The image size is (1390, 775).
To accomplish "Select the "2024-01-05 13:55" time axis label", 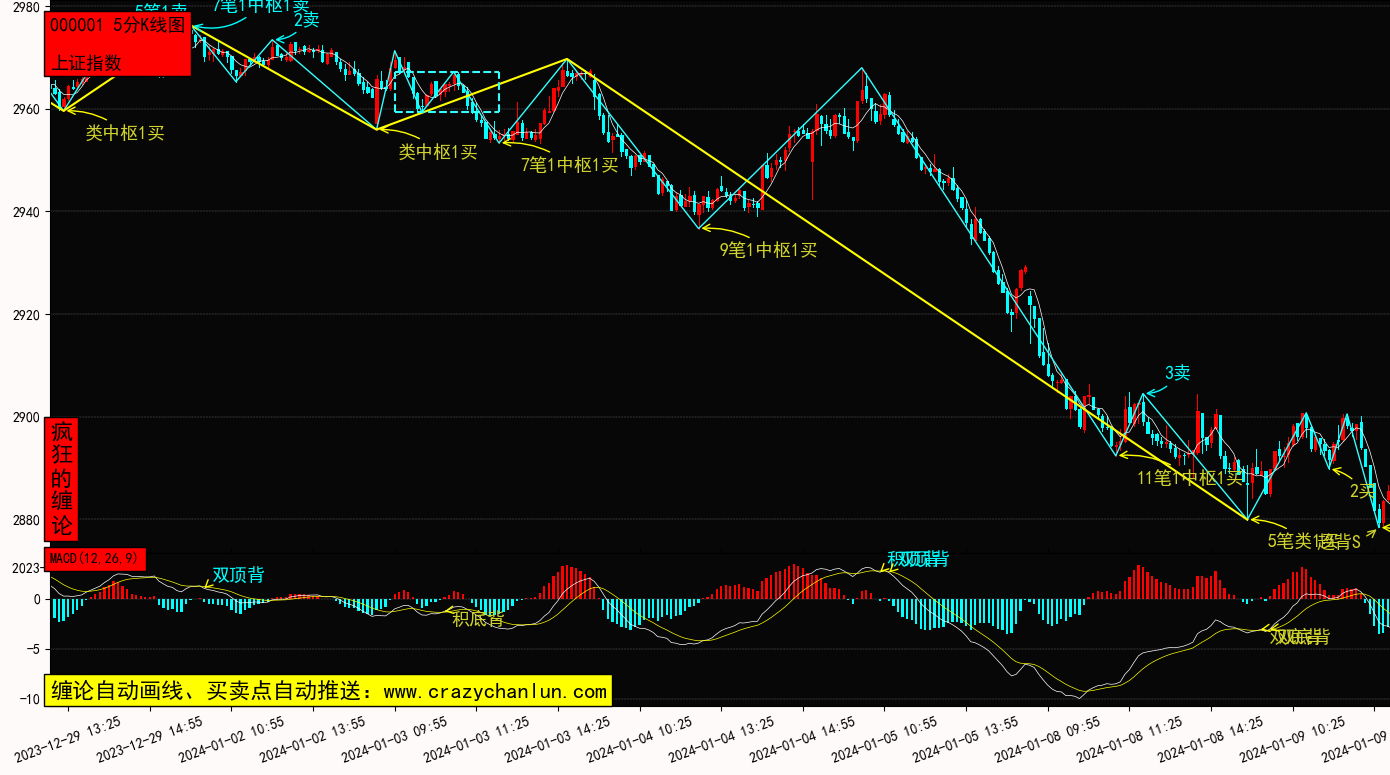I will [967, 740].
